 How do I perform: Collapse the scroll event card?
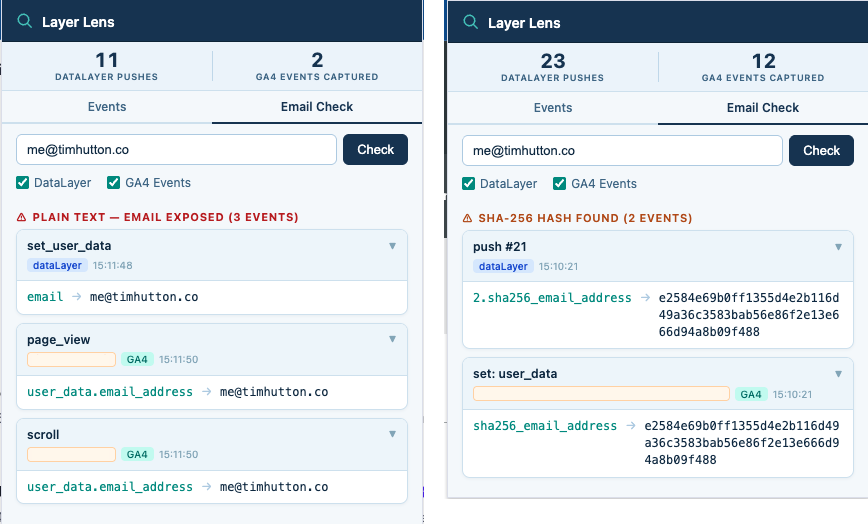point(392,434)
